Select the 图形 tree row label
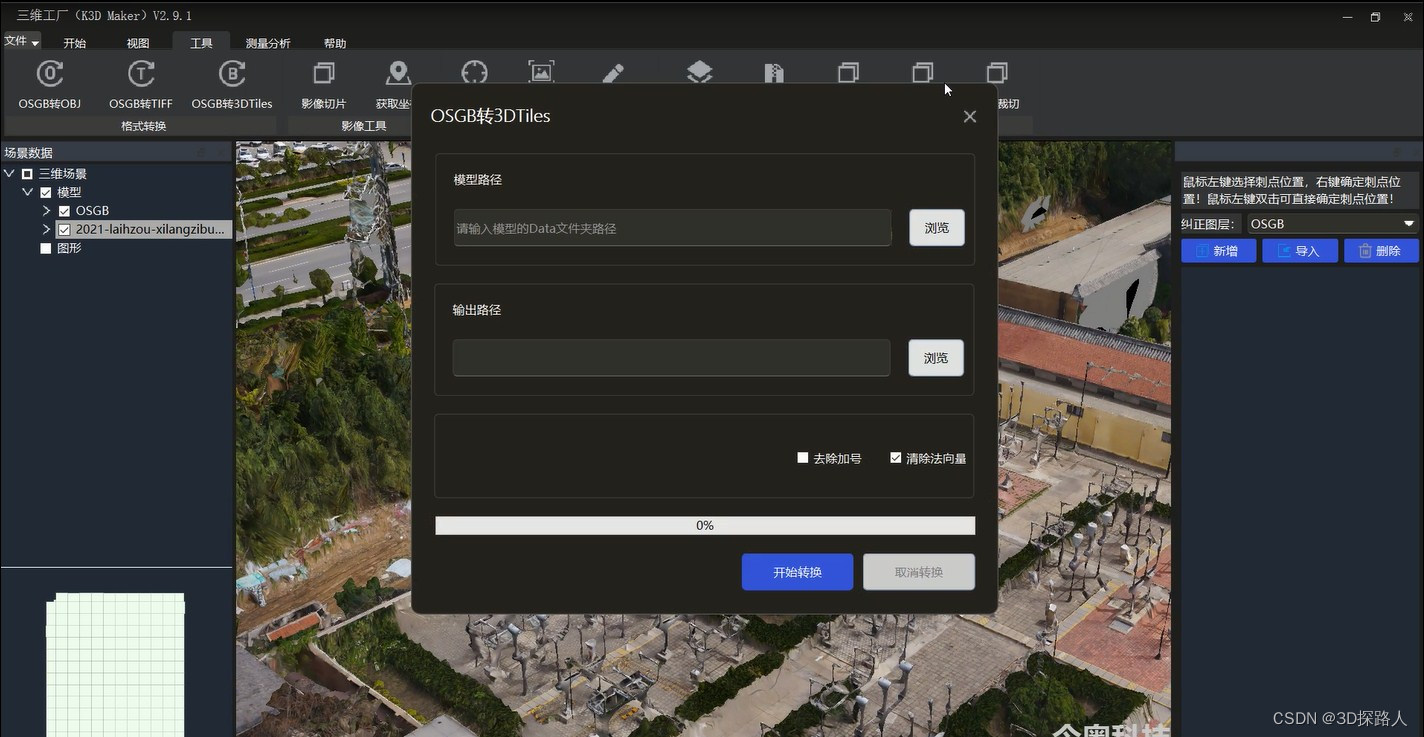This screenshot has height=737, width=1424. (69, 248)
